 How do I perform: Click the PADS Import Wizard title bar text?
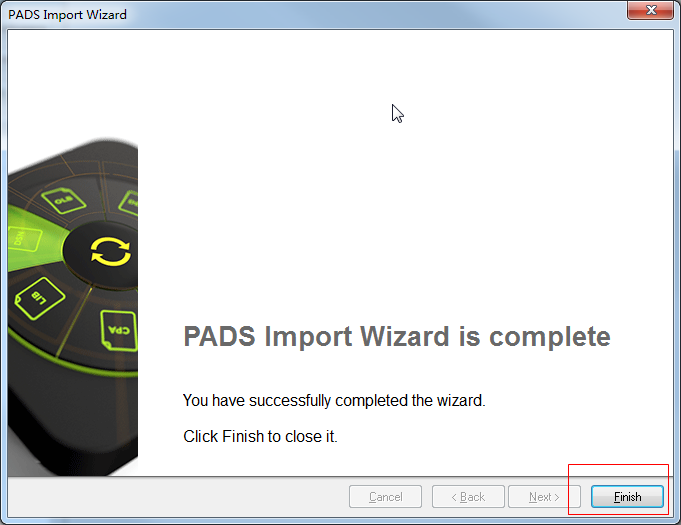coord(67,14)
